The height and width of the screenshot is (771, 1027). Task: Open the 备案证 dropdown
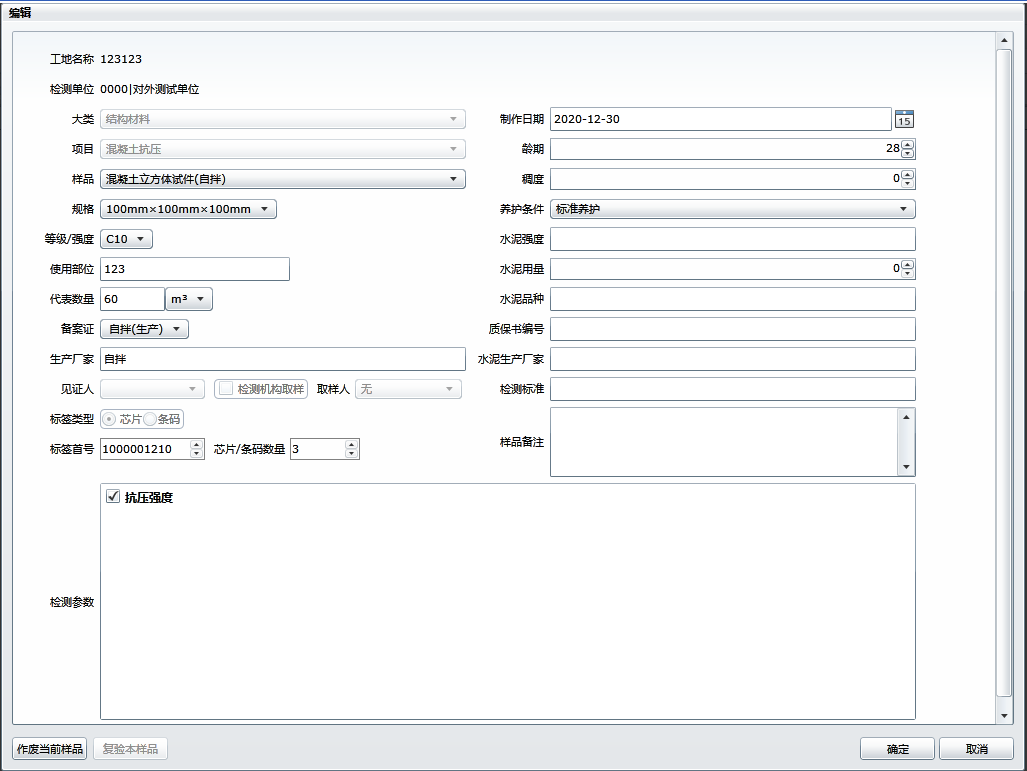pos(145,329)
